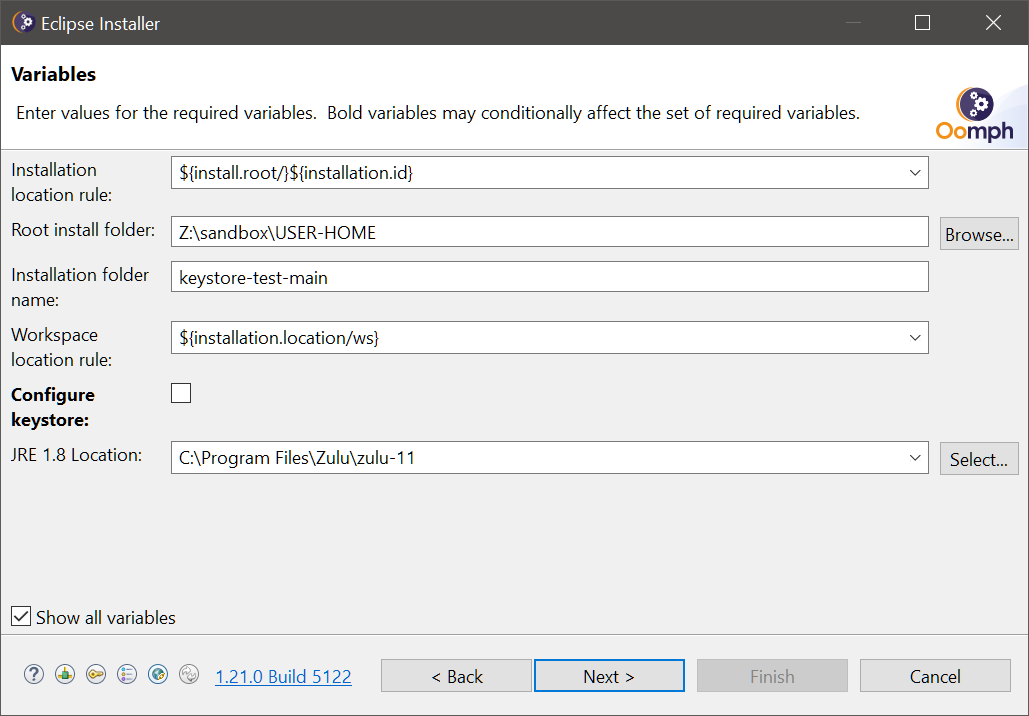The image size is (1029, 716).
Task: Click the 'Configure keystore:' bold label
Action: pyautogui.click(x=53, y=407)
